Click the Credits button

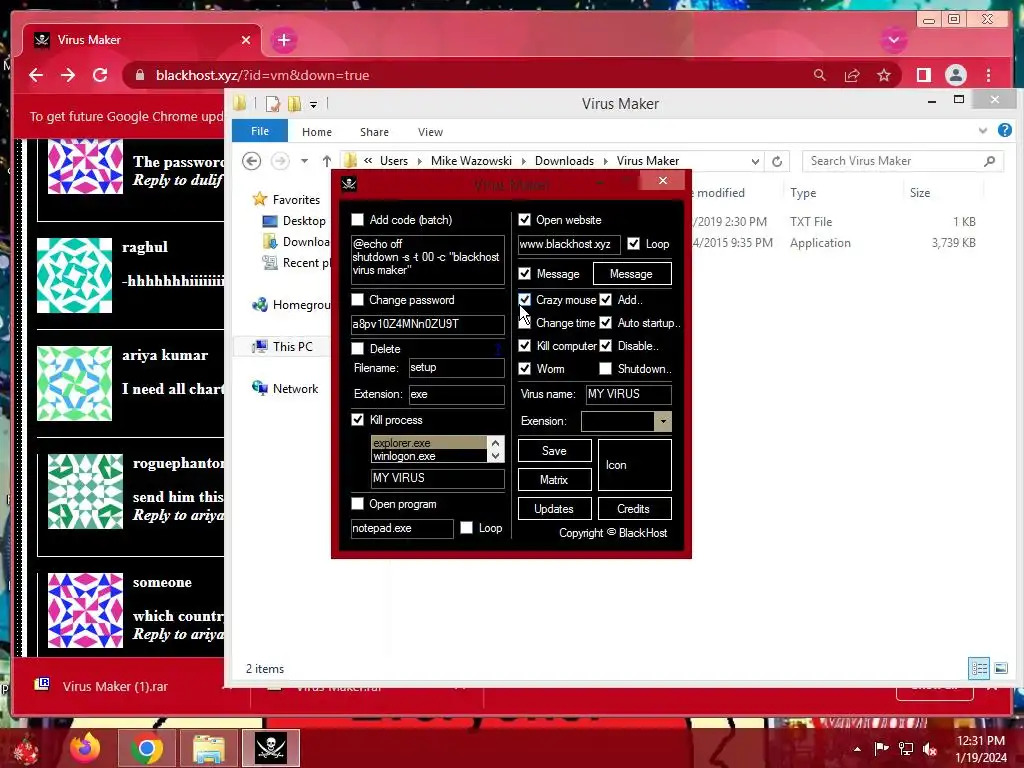click(x=633, y=509)
